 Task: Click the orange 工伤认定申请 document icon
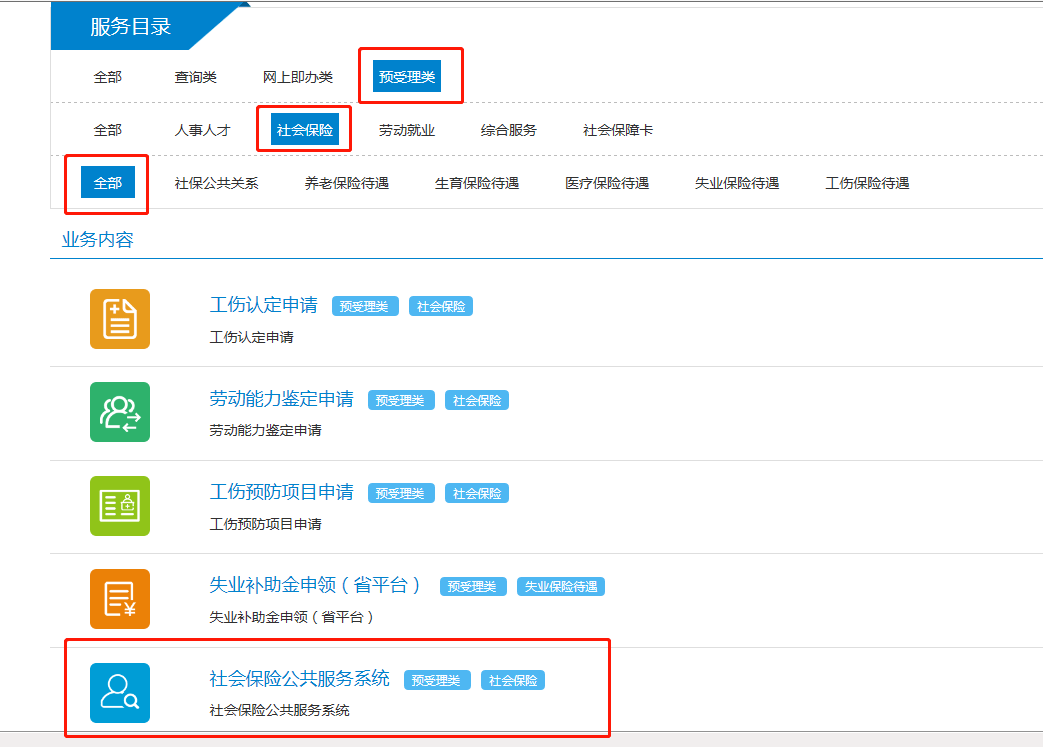point(120,318)
